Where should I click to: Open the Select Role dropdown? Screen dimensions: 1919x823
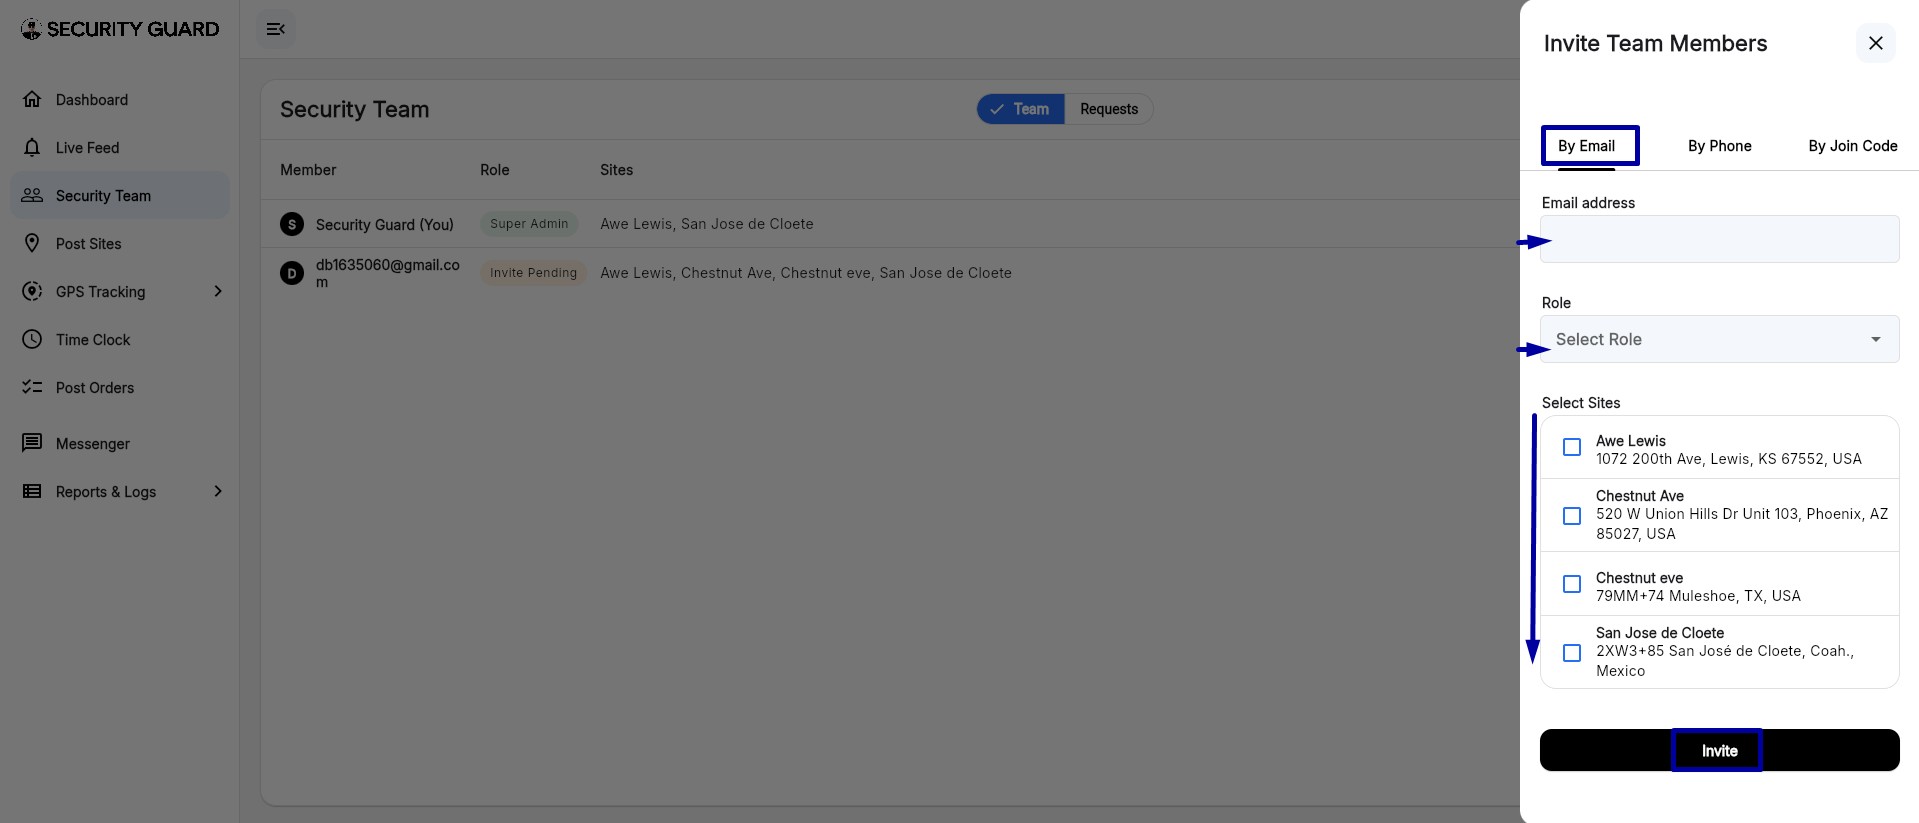(1719, 339)
